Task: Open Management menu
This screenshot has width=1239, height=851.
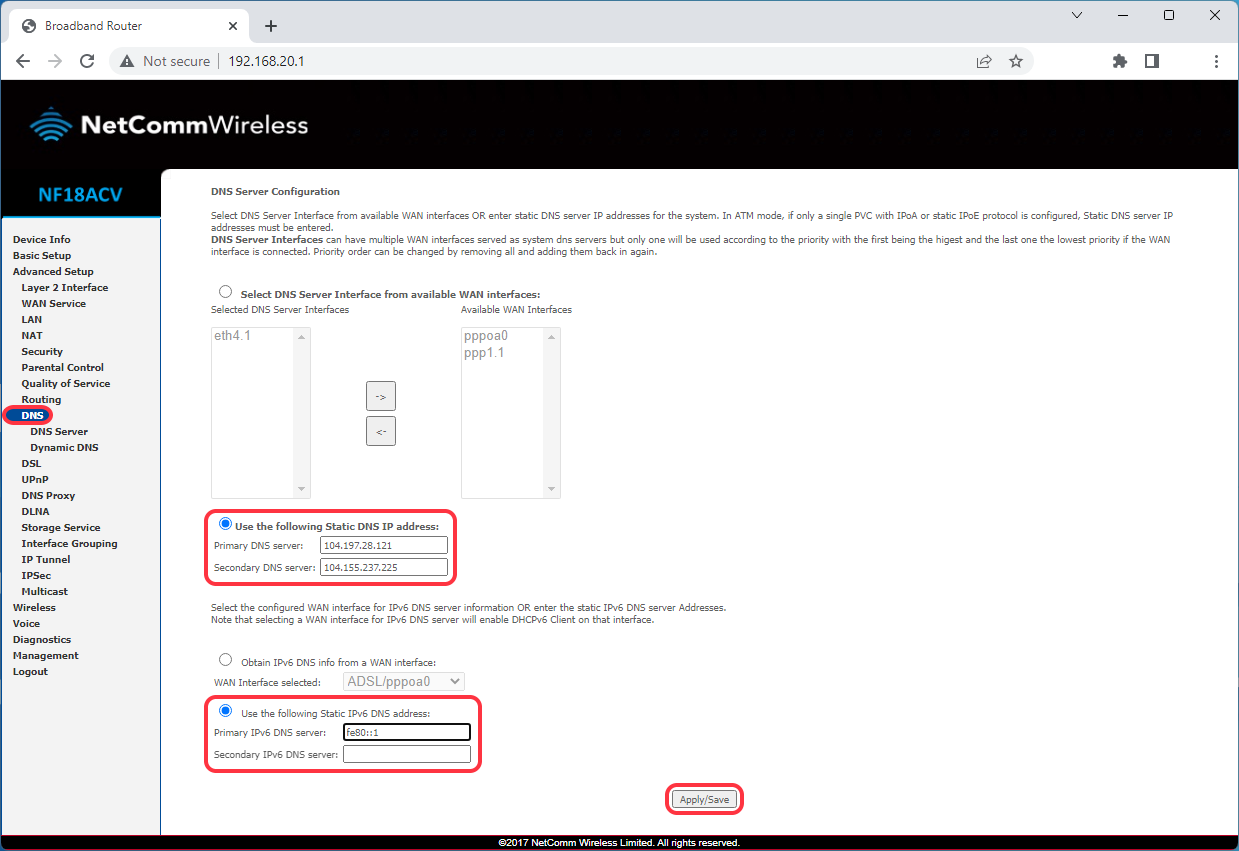Action: pyautogui.click(x=45, y=655)
